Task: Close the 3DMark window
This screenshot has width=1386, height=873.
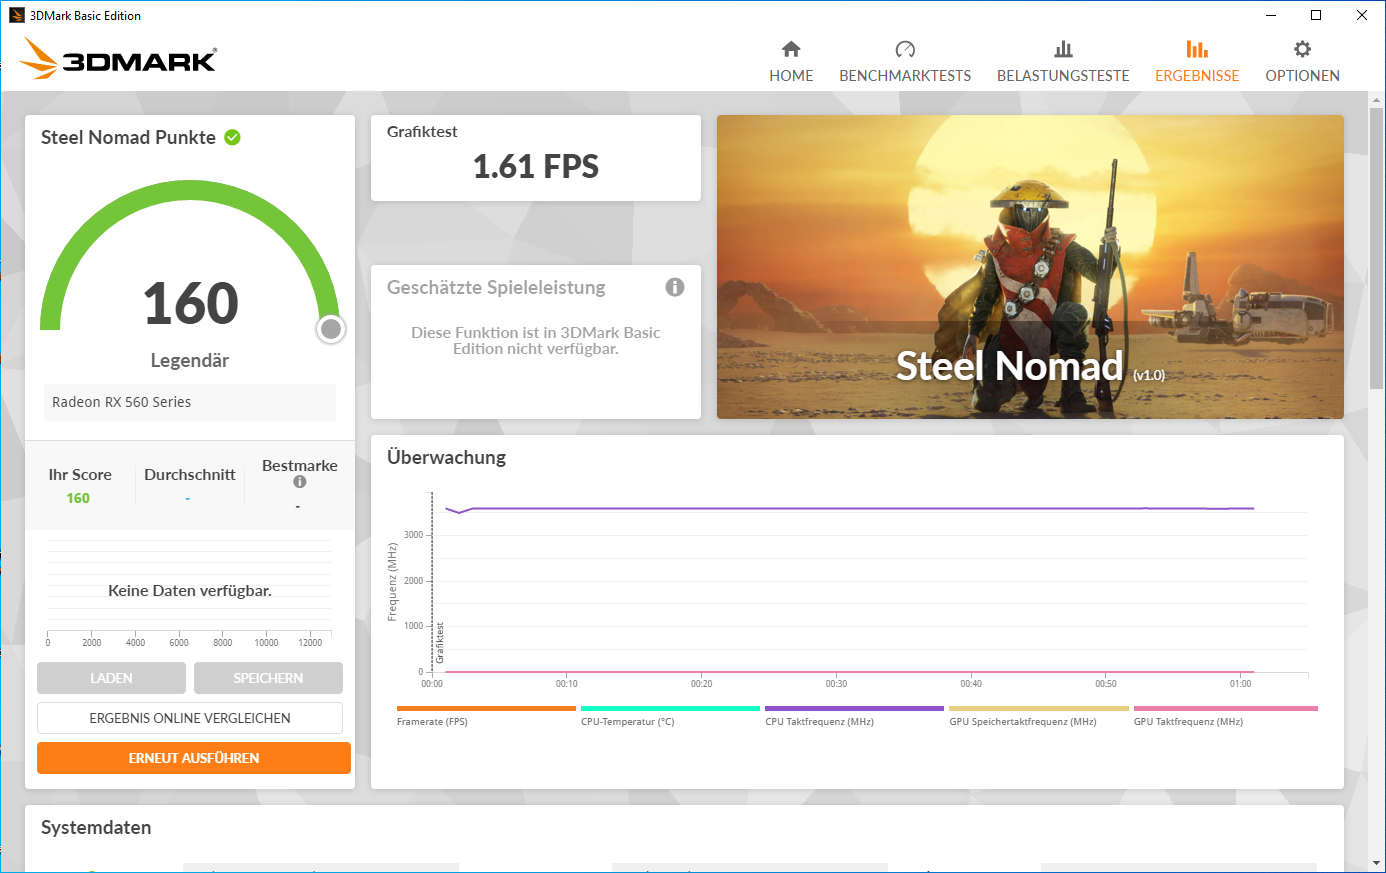Action: point(1362,15)
